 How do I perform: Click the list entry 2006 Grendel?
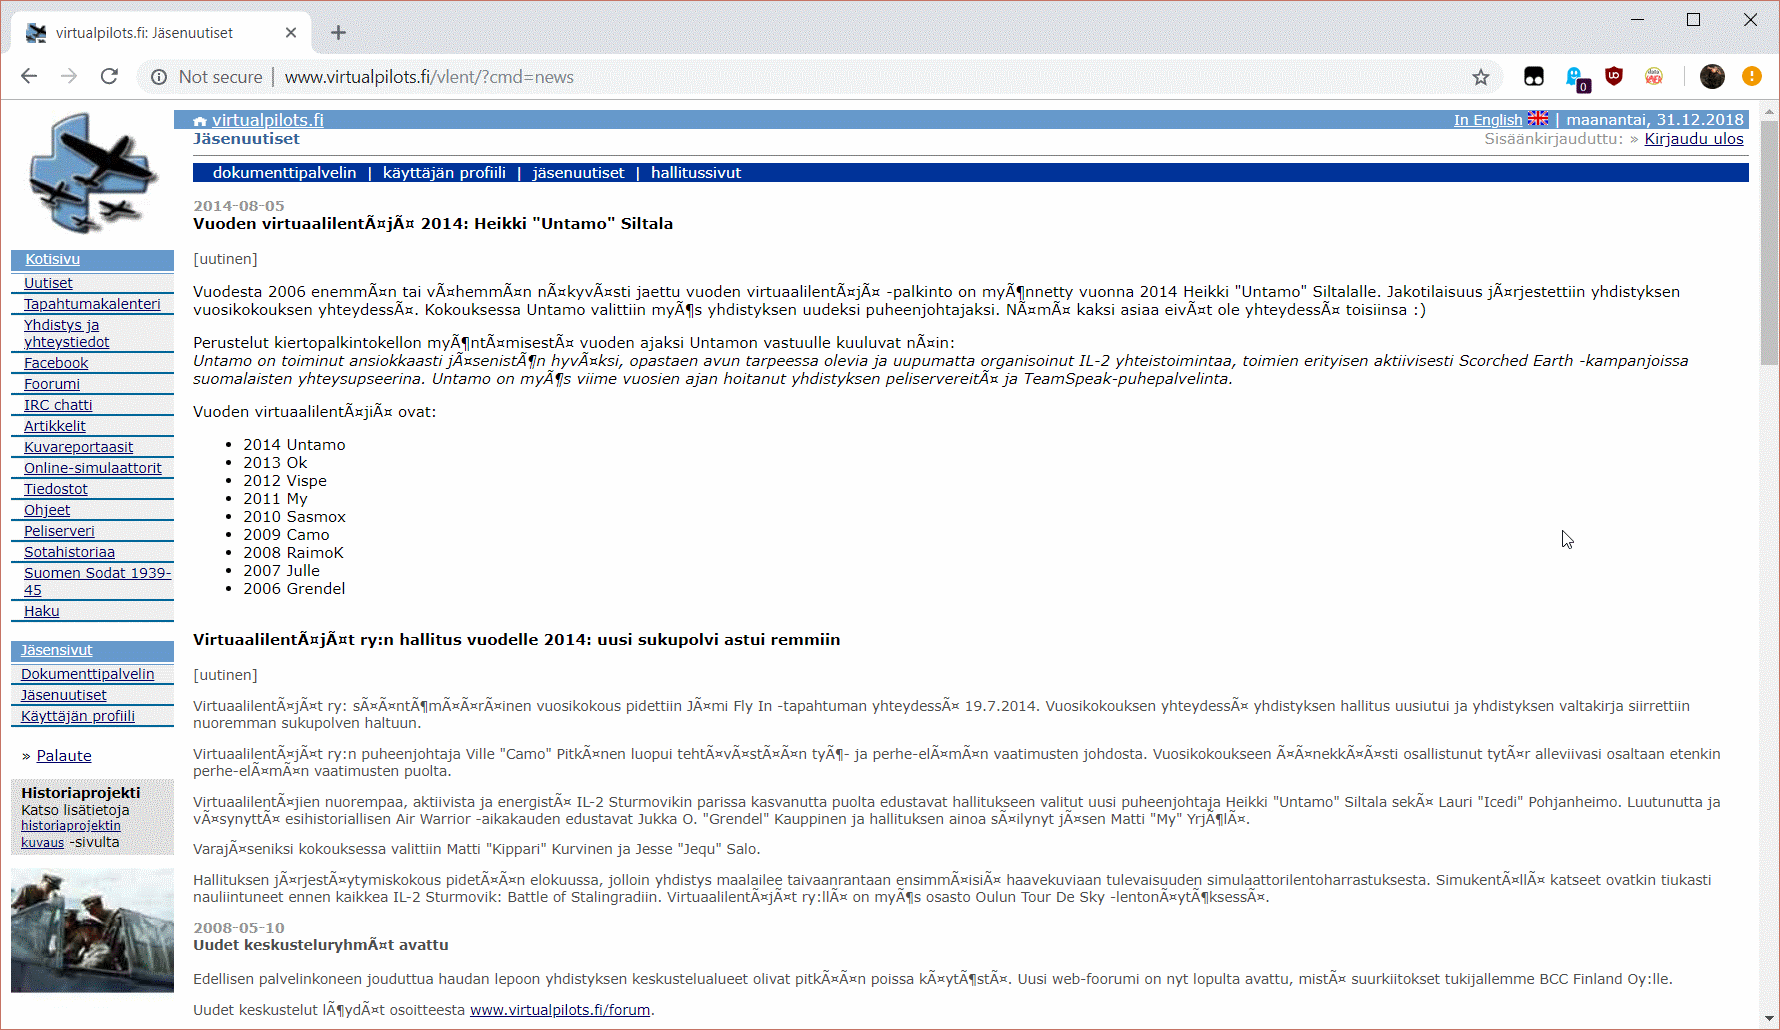point(294,589)
